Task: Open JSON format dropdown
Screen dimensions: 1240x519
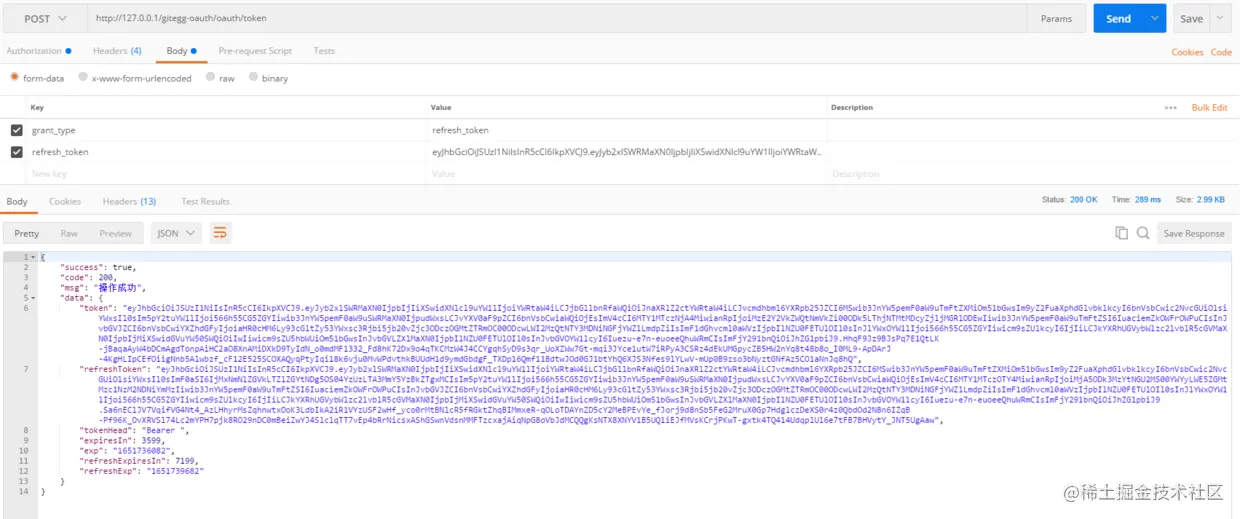Action: pyautogui.click(x=176, y=233)
